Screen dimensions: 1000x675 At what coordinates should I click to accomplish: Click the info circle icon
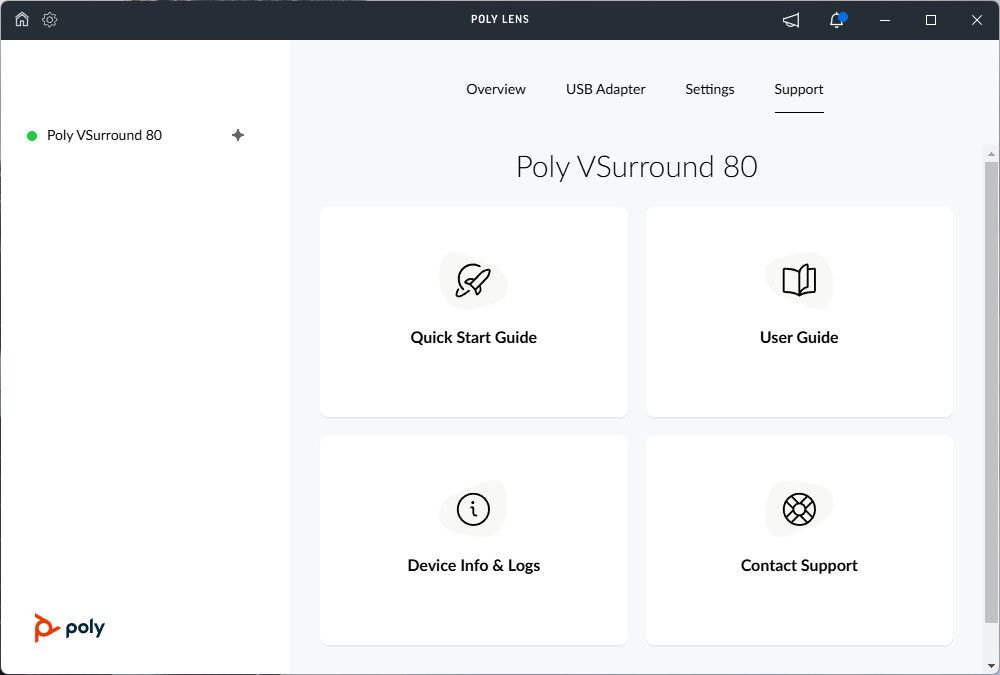[473, 509]
